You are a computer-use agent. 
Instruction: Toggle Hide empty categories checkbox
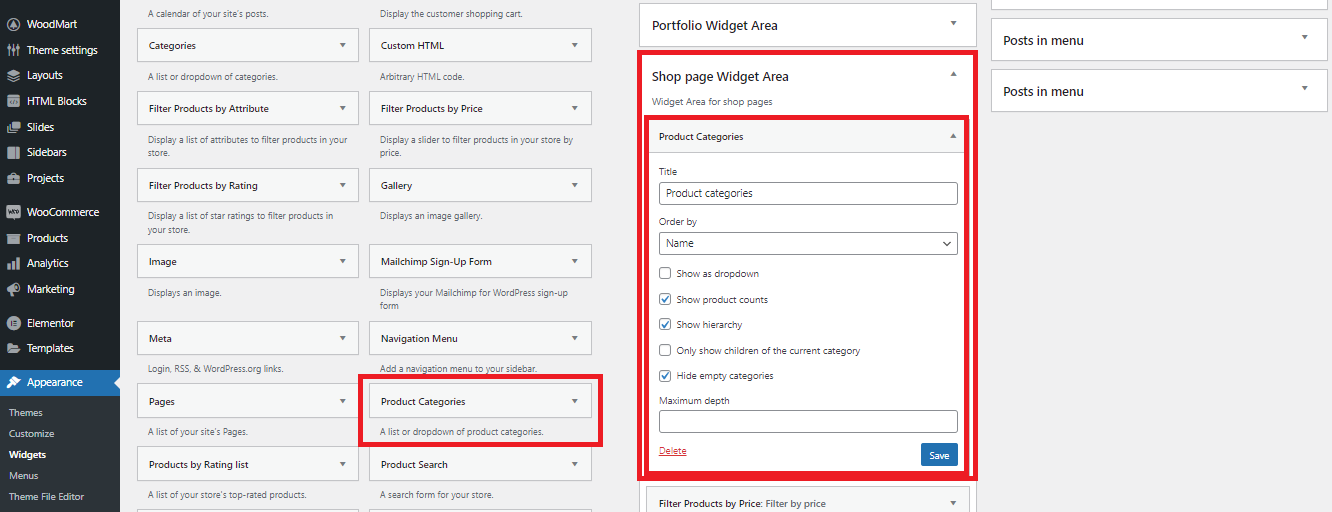pos(665,376)
